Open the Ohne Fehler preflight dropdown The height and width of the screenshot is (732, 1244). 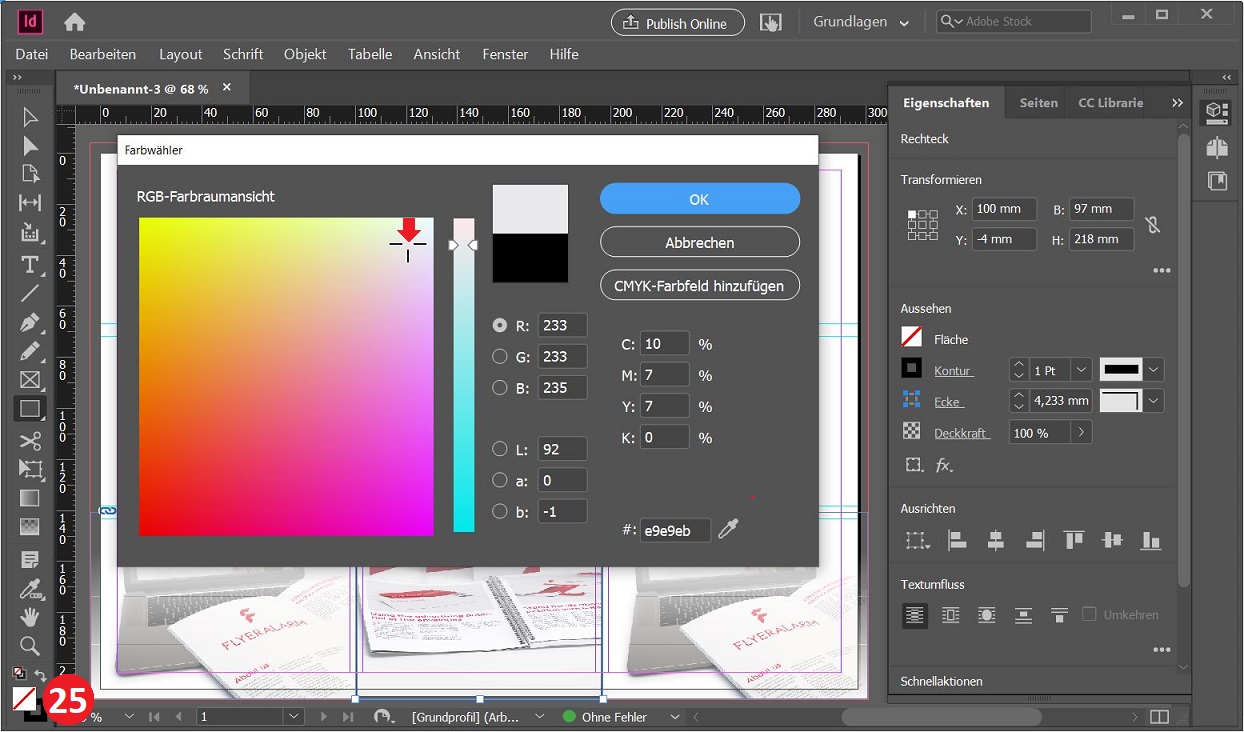tap(674, 717)
